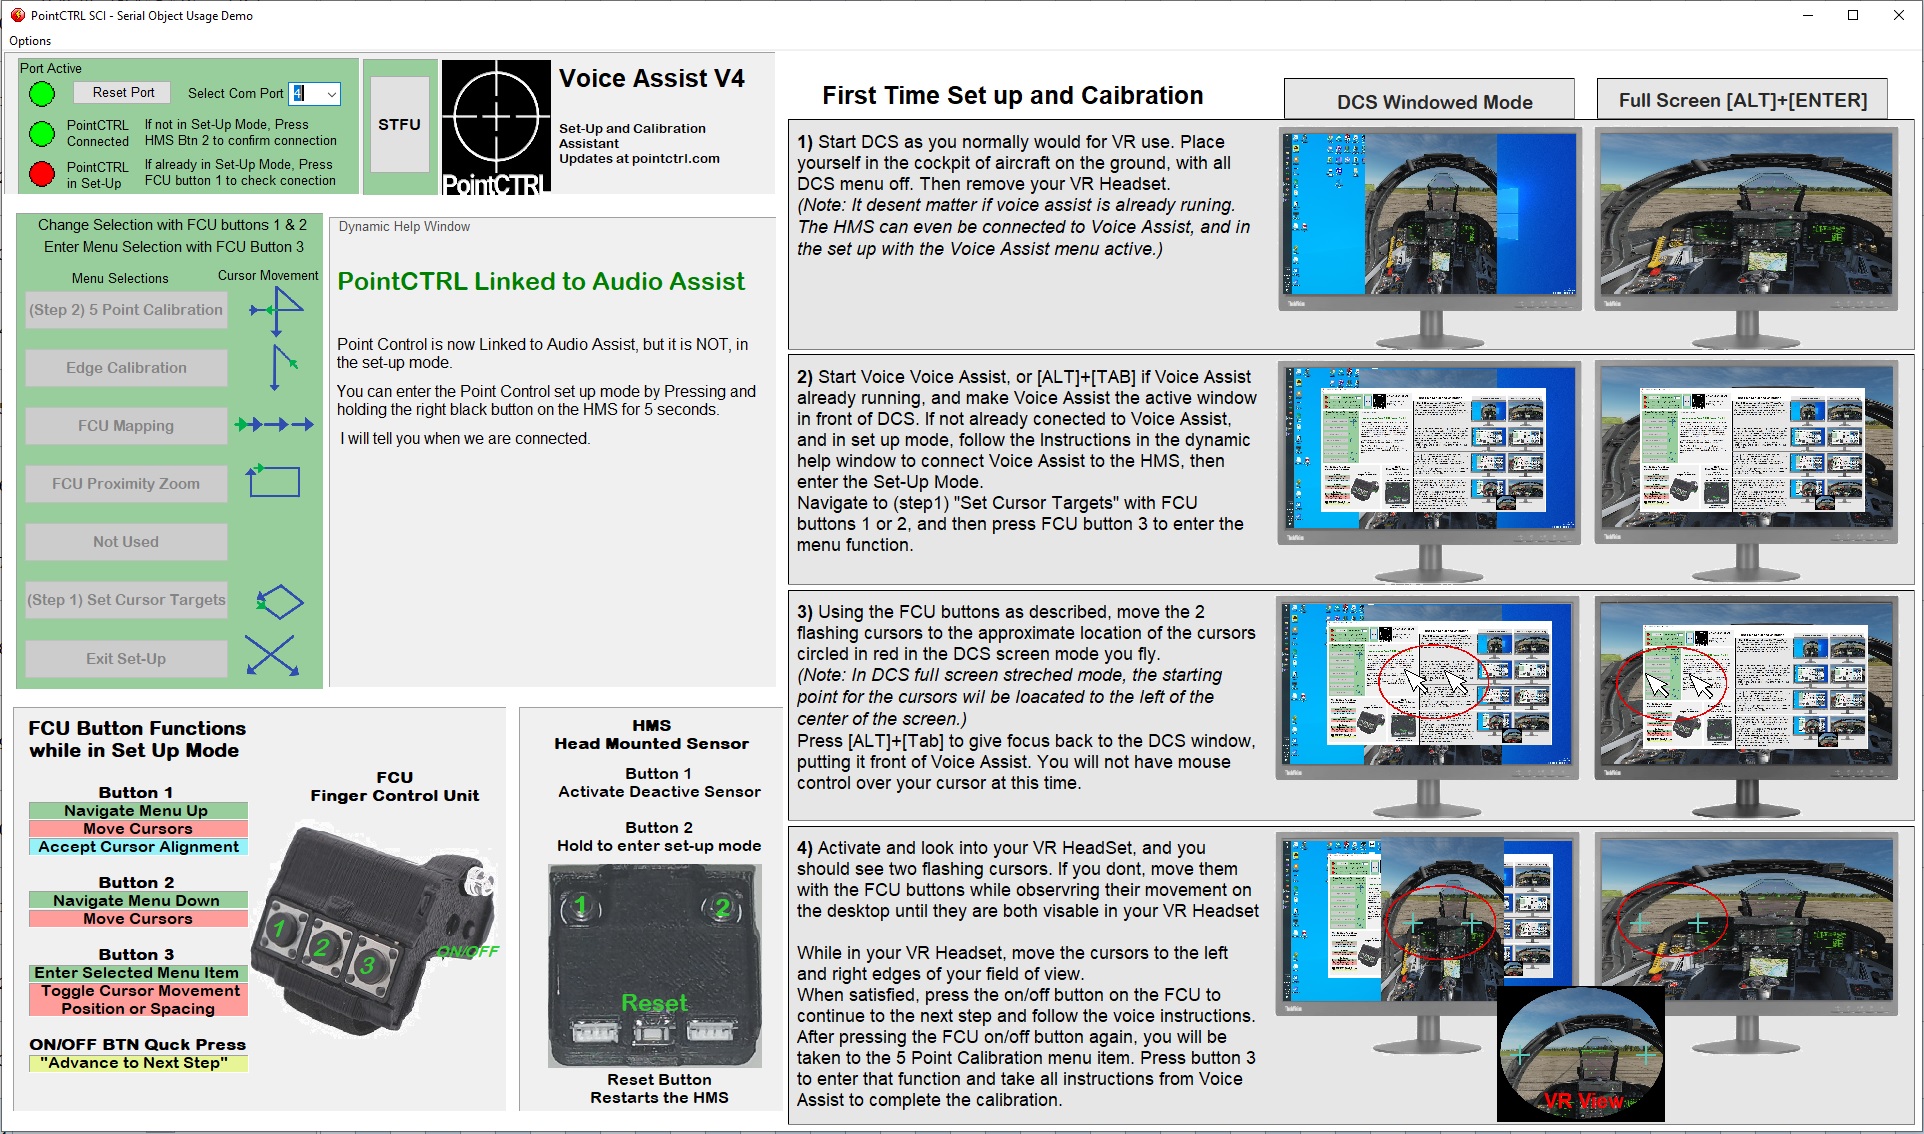This screenshot has height=1134, width=1924.
Task: Click First Time Set up and Caibration heading
Action: 1013,96
